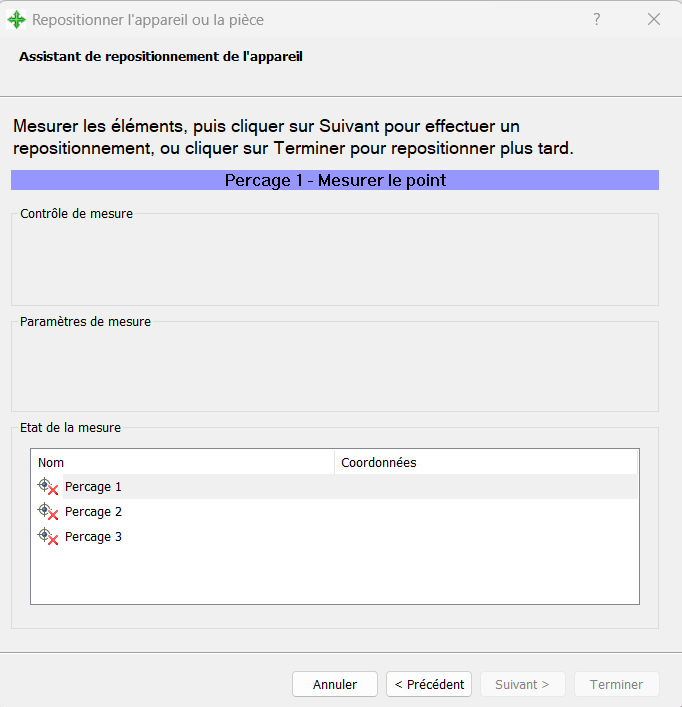This screenshot has height=707, width=682.
Task: Click the Coordonnées cell of Percage 1
Action: coord(486,487)
